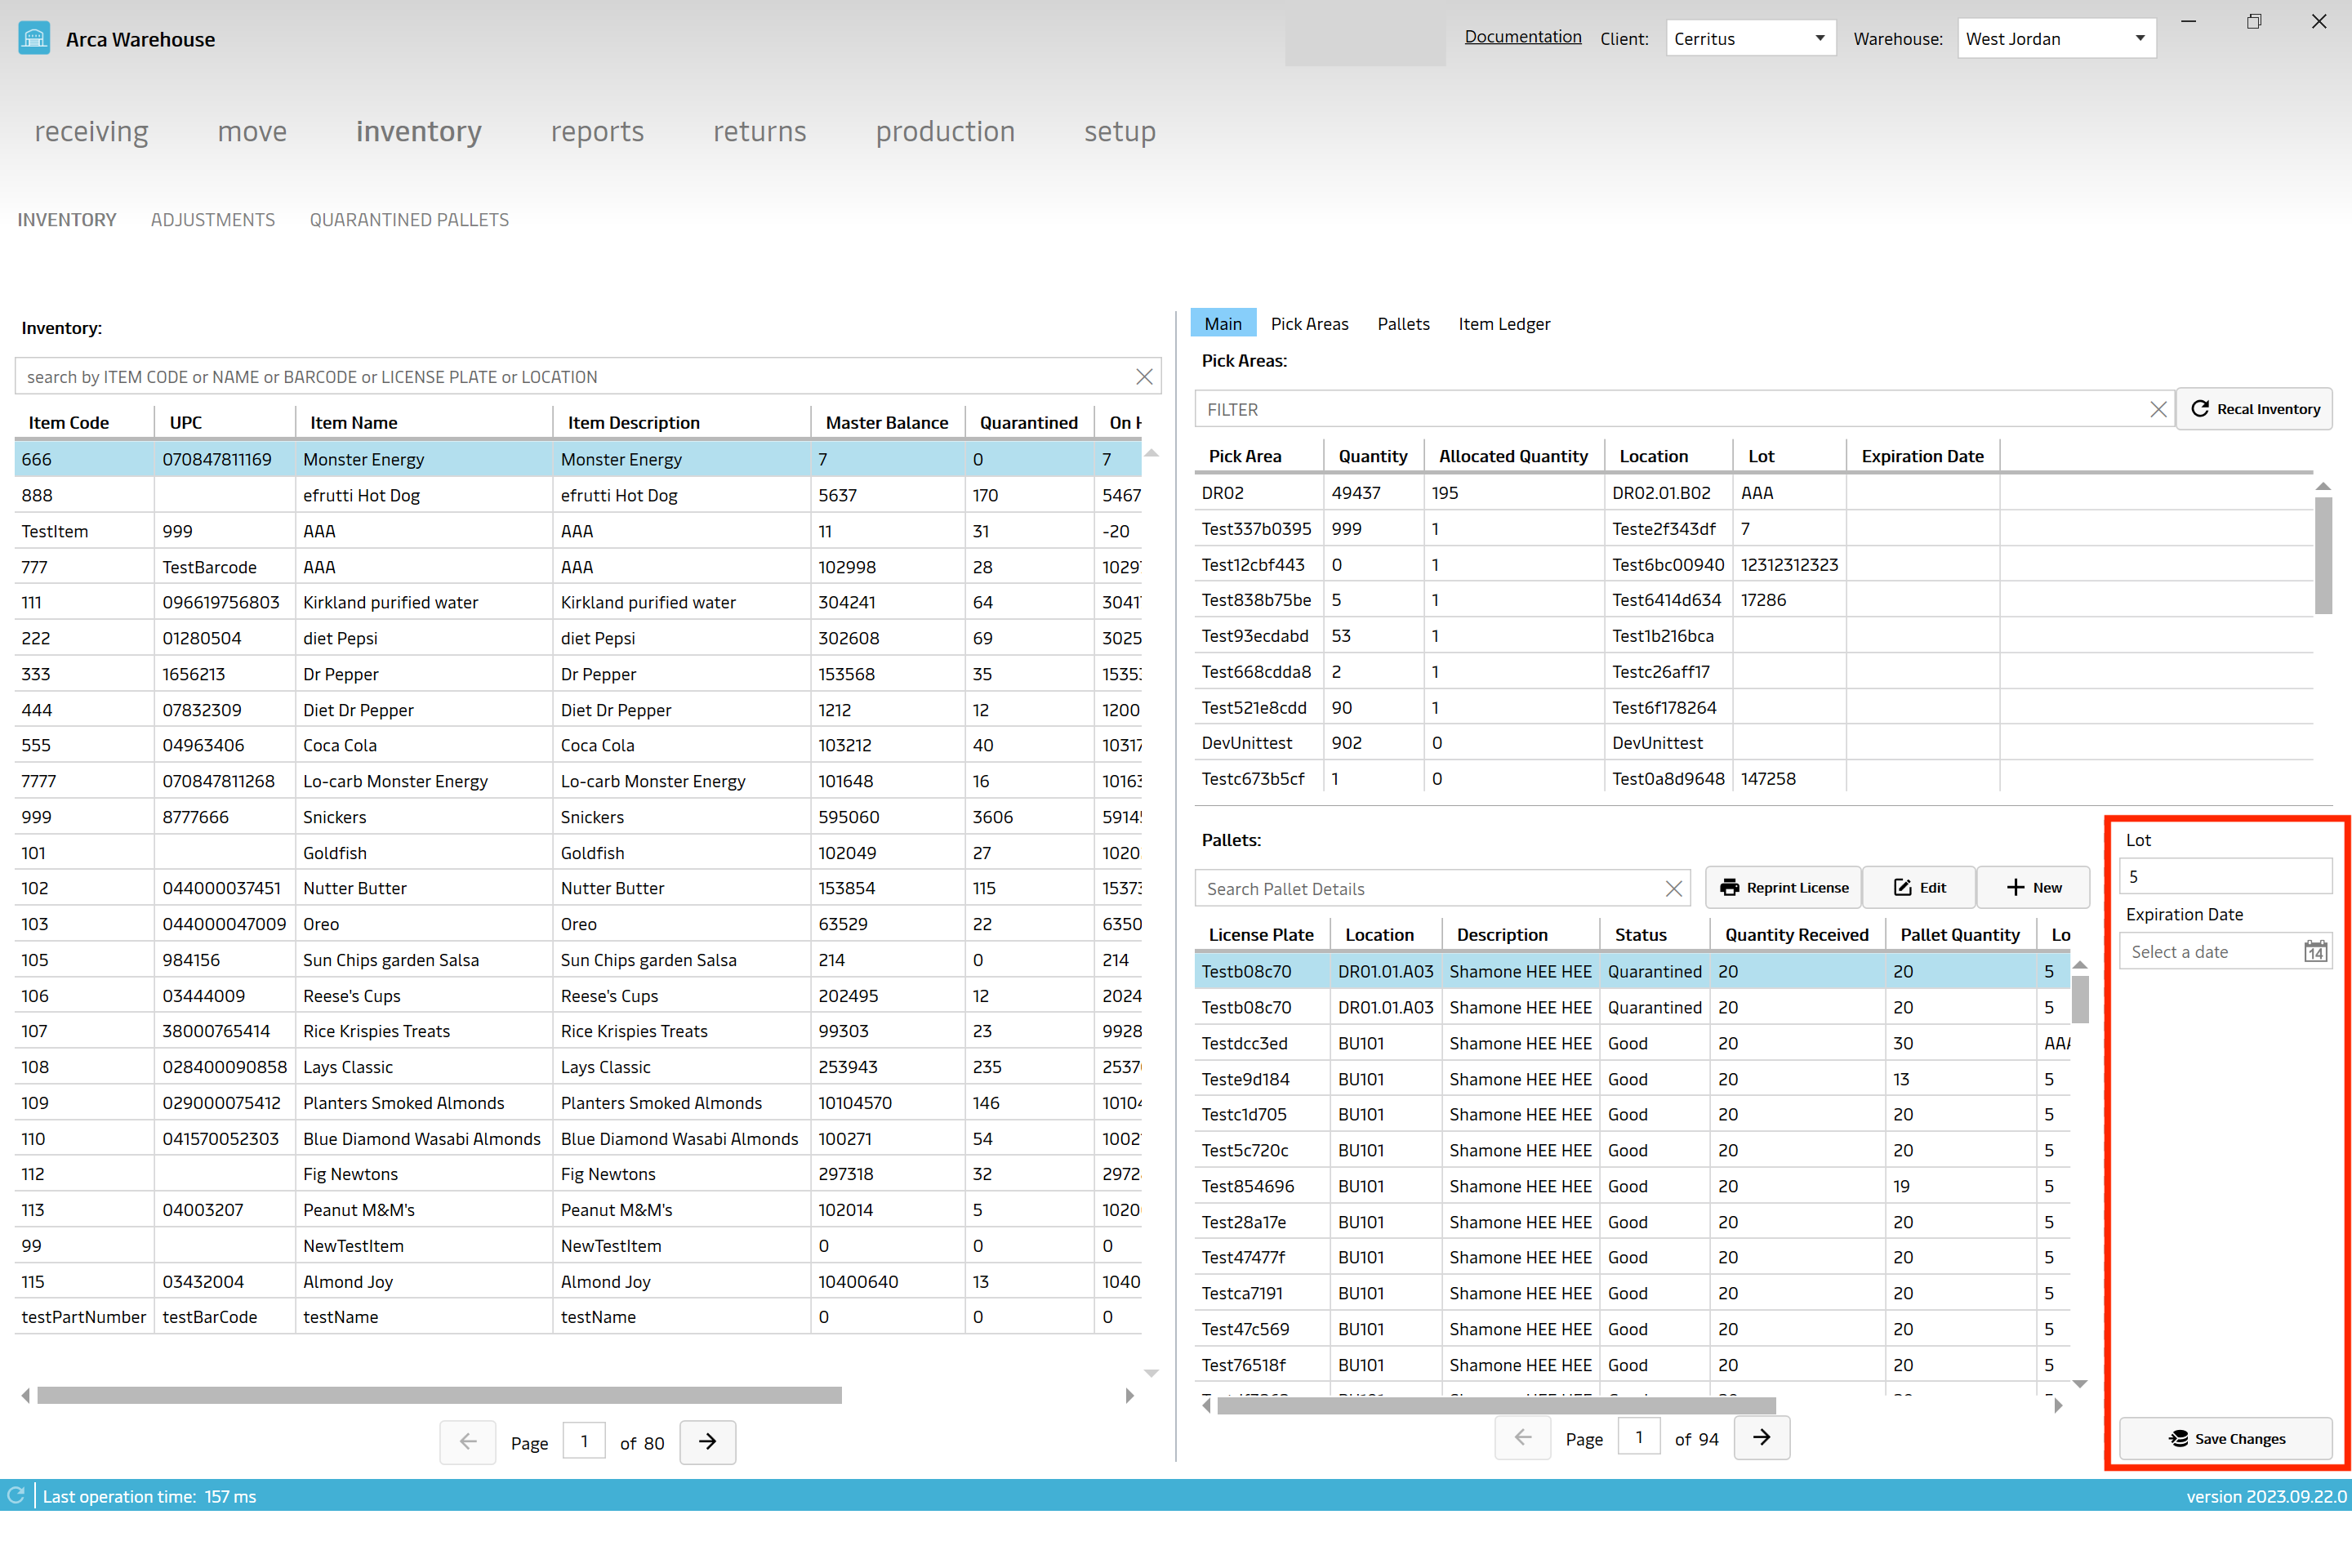2352x1568 pixels.
Task: Clear the inventory search box with the X icon
Action: [x=1144, y=377]
